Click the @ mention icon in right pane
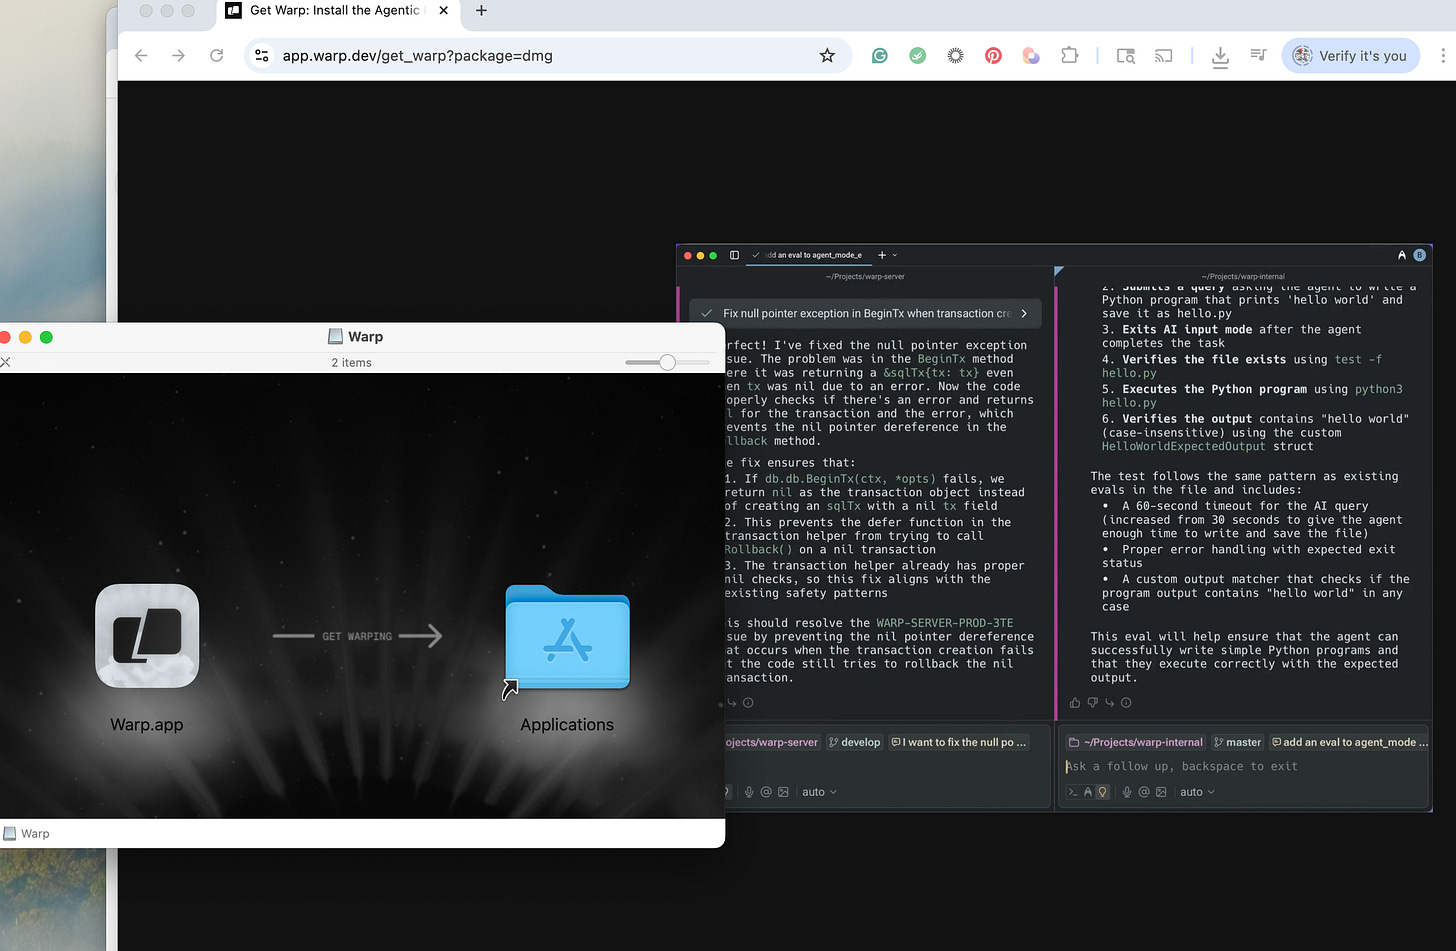 tap(1144, 791)
